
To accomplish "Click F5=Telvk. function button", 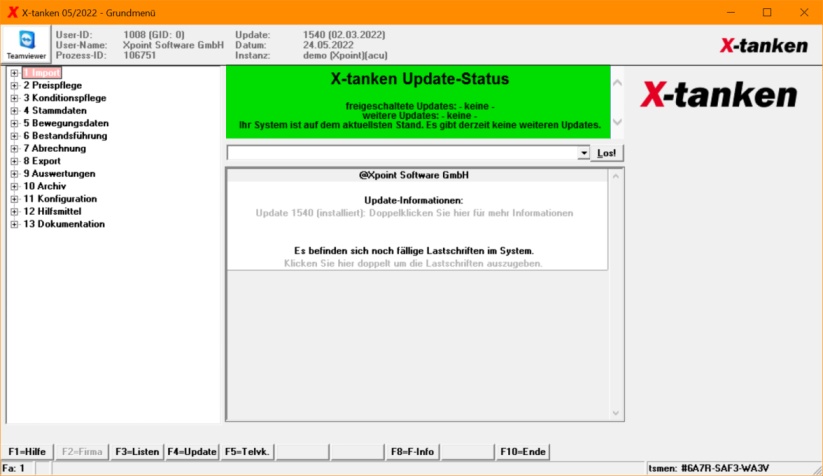I will click(x=247, y=452).
